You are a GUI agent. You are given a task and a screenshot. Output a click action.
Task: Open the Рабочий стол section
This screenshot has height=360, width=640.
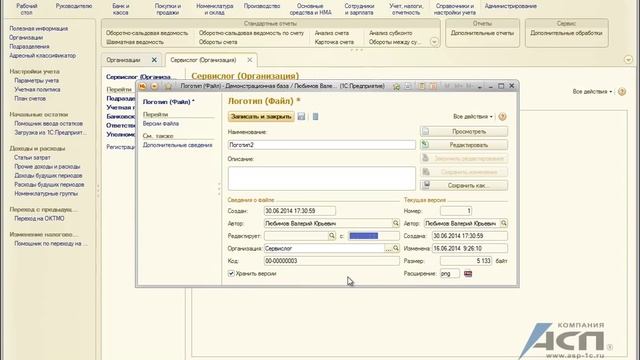click(x=27, y=9)
